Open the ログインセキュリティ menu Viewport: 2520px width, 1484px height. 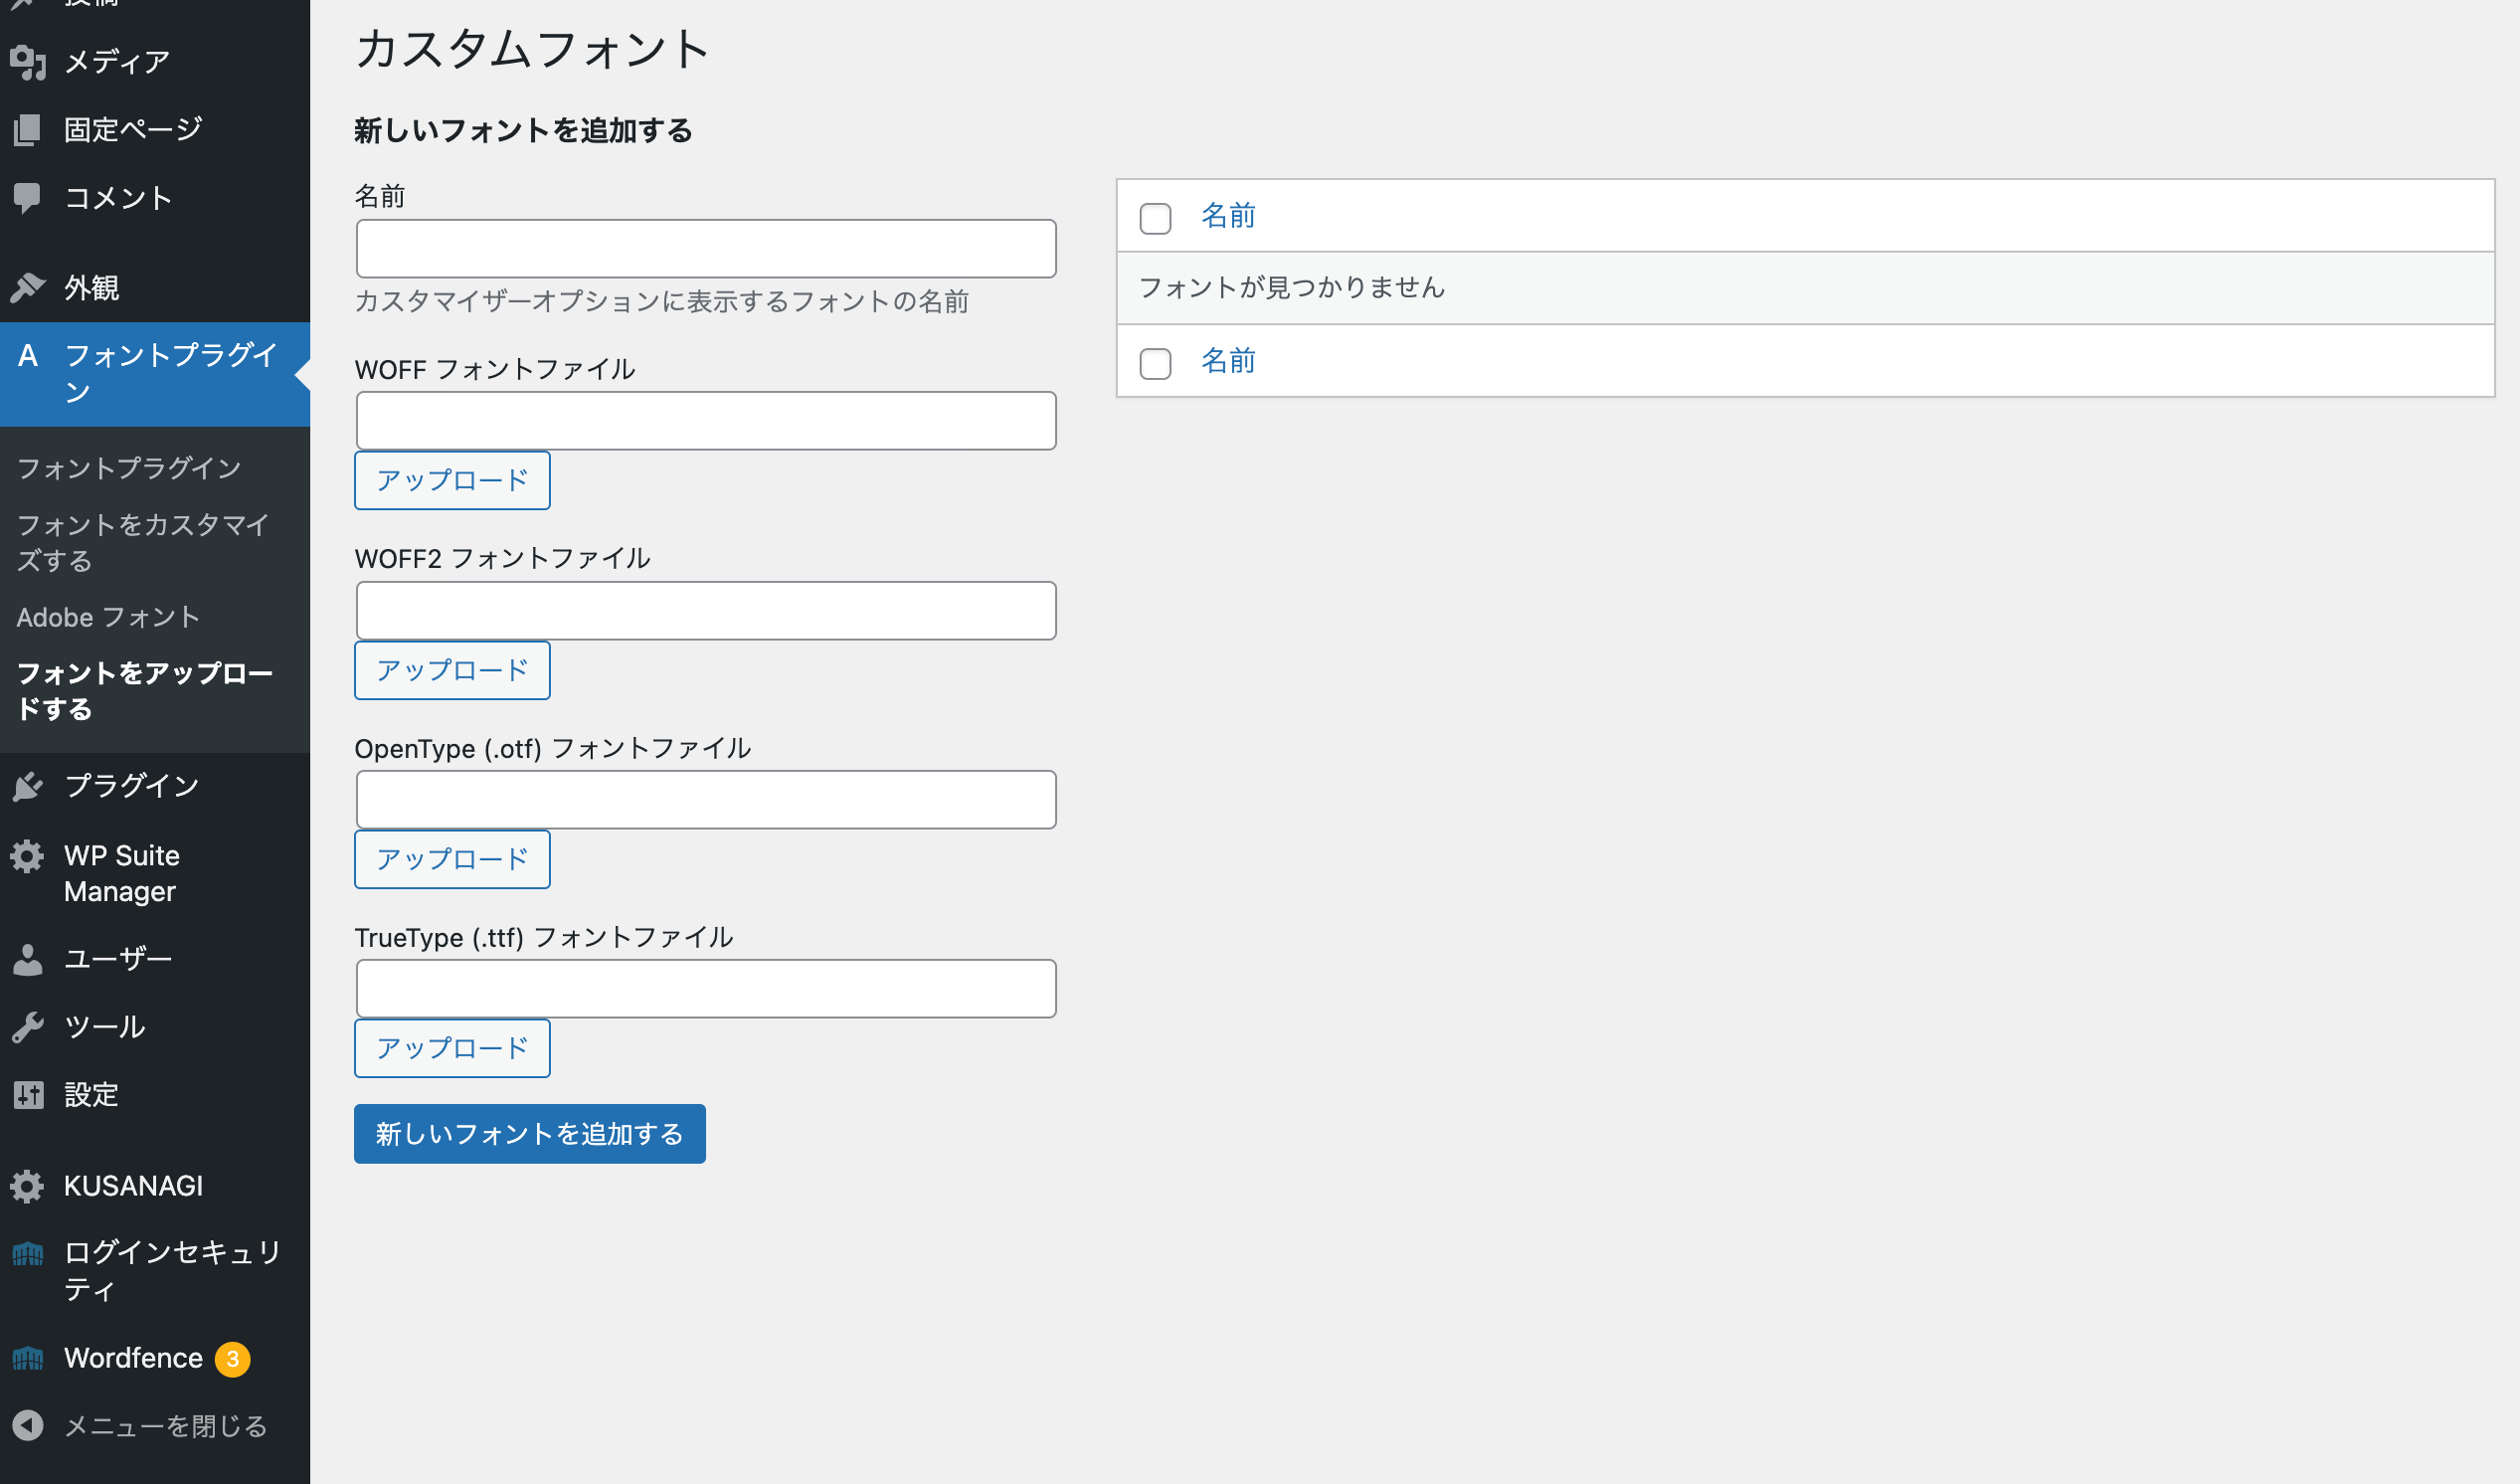tap(155, 1271)
